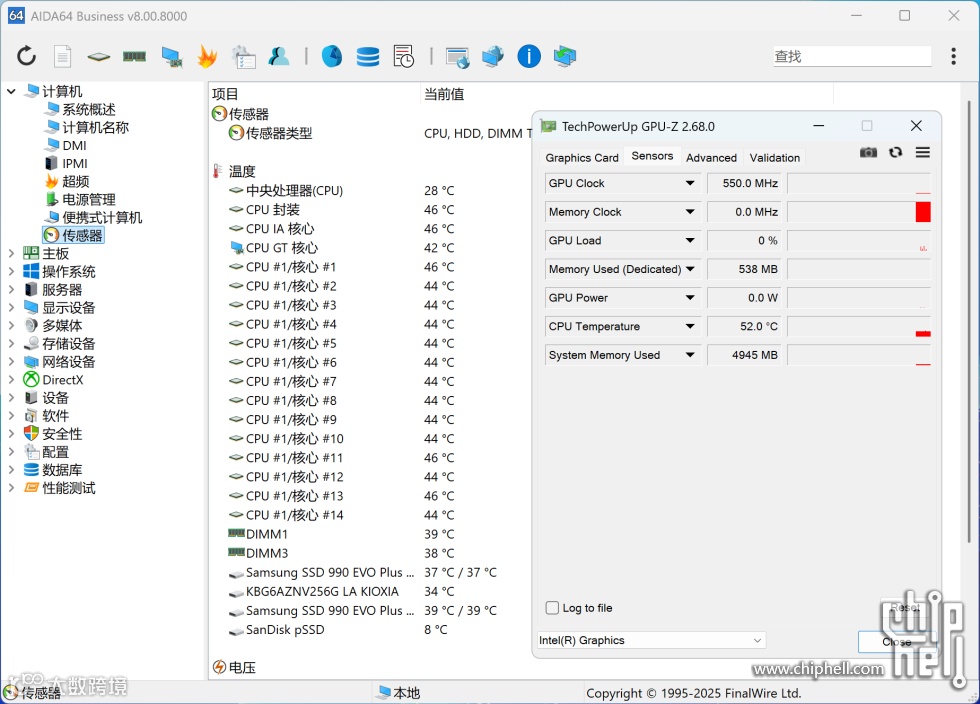The image size is (980, 704).
Task: Open the GPU Load sensor dropdown
Action: [x=690, y=241]
